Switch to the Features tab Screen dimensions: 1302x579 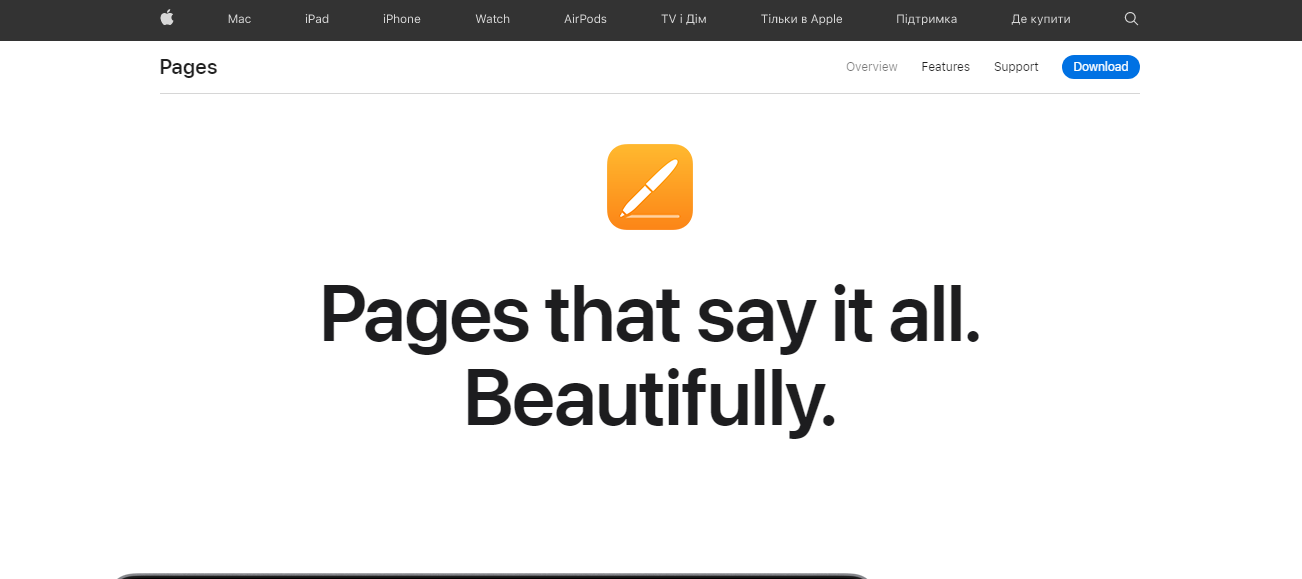946,67
